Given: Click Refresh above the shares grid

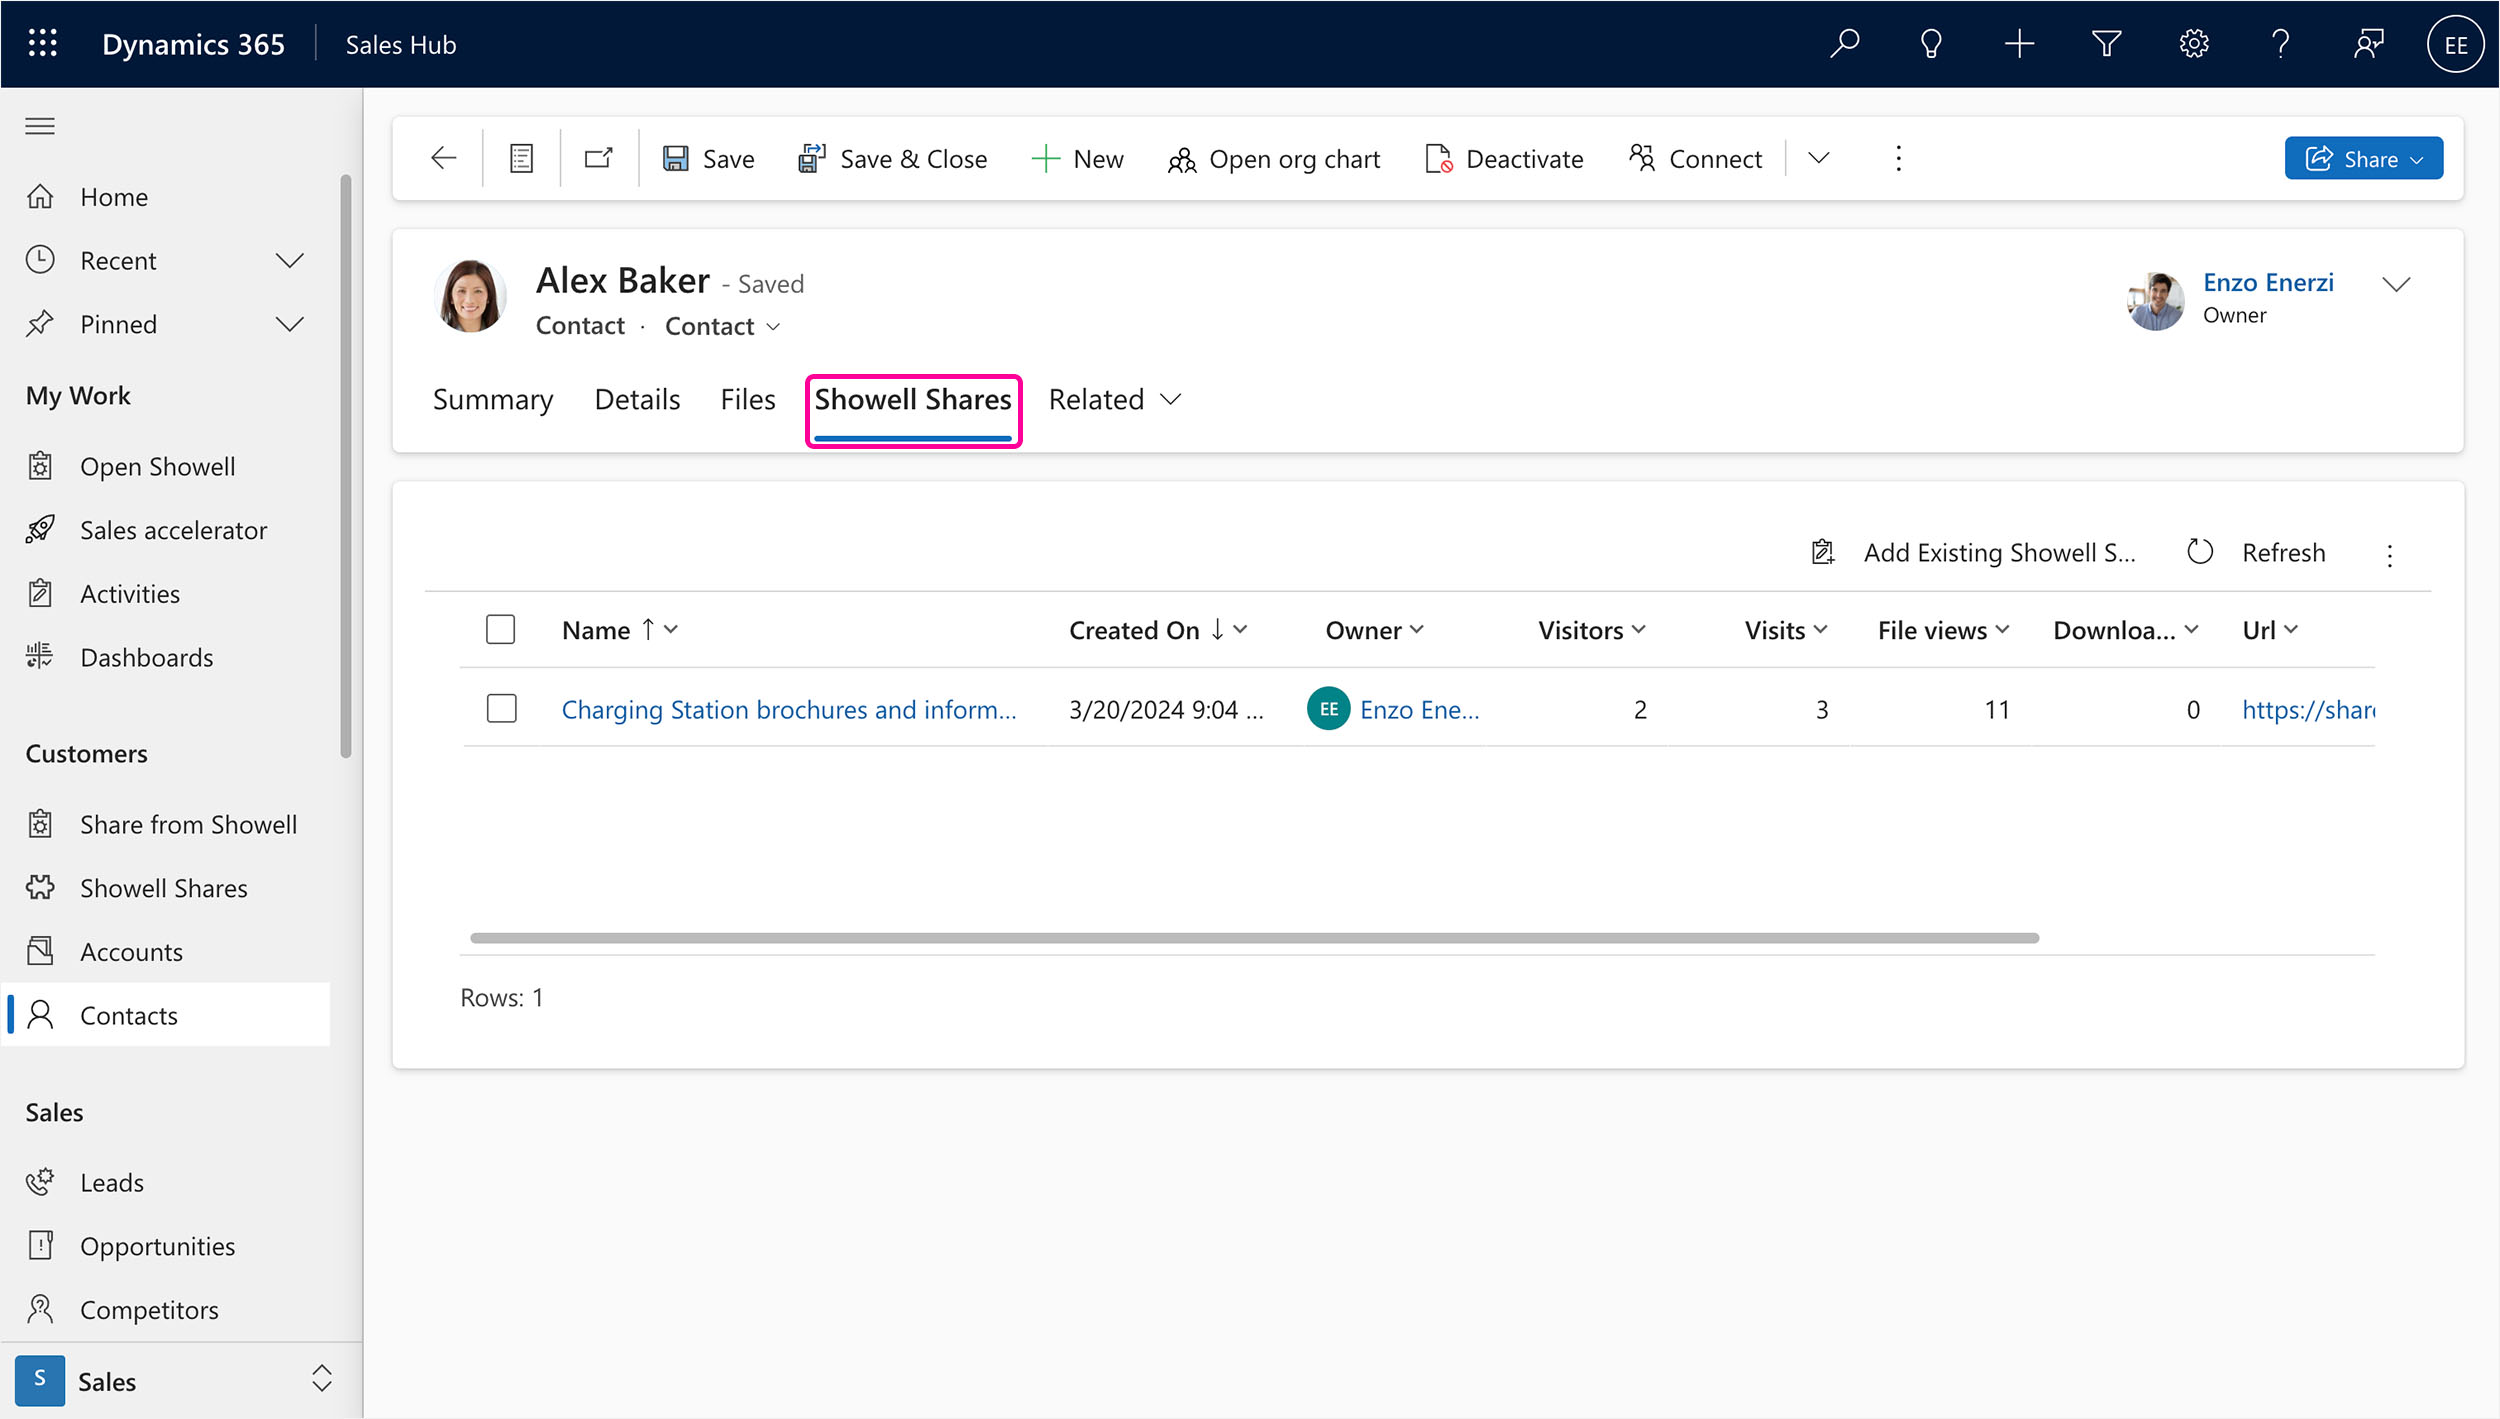Looking at the screenshot, I should pyautogui.click(x=2283, y=552).
